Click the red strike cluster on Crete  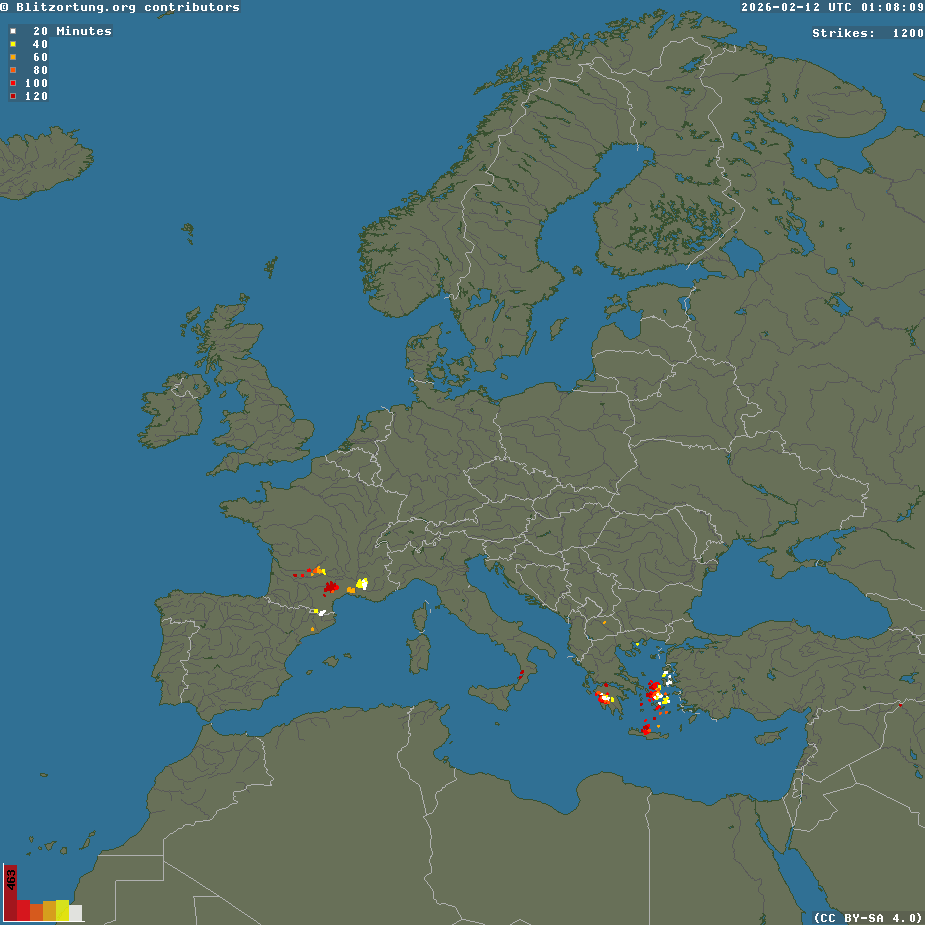click(x=646, y=729)
